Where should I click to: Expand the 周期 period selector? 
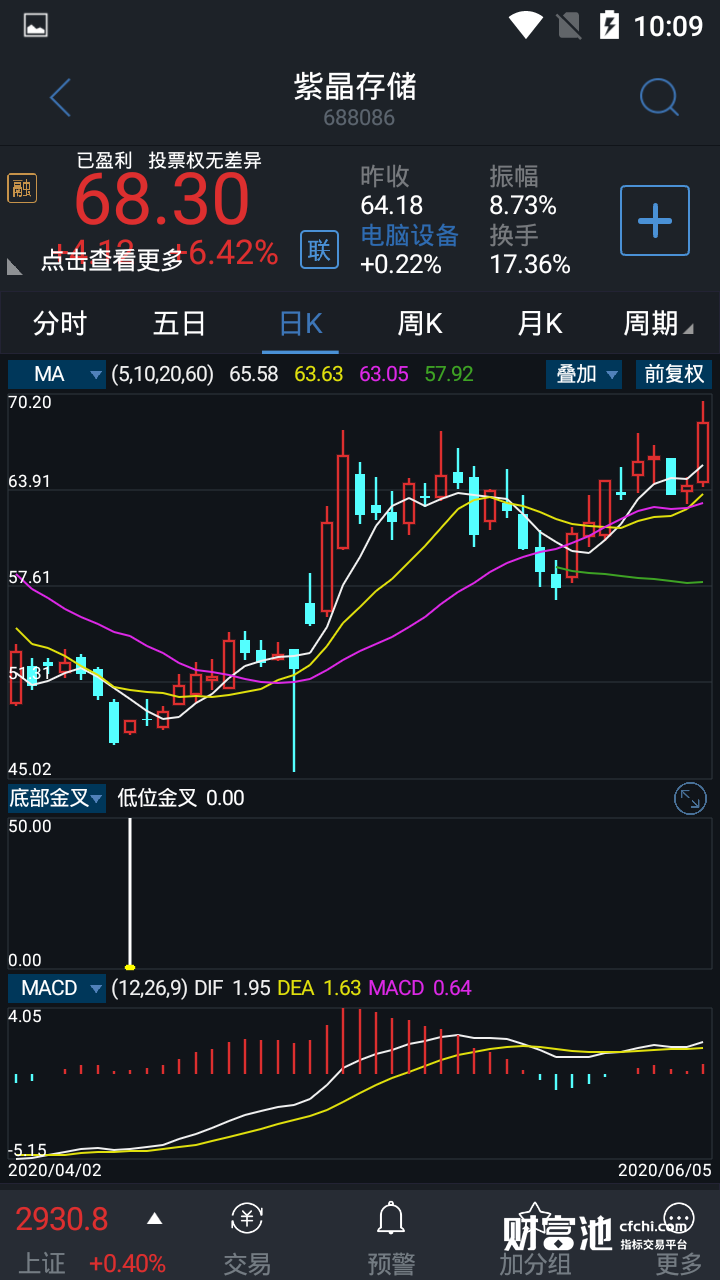pos(657,324)
